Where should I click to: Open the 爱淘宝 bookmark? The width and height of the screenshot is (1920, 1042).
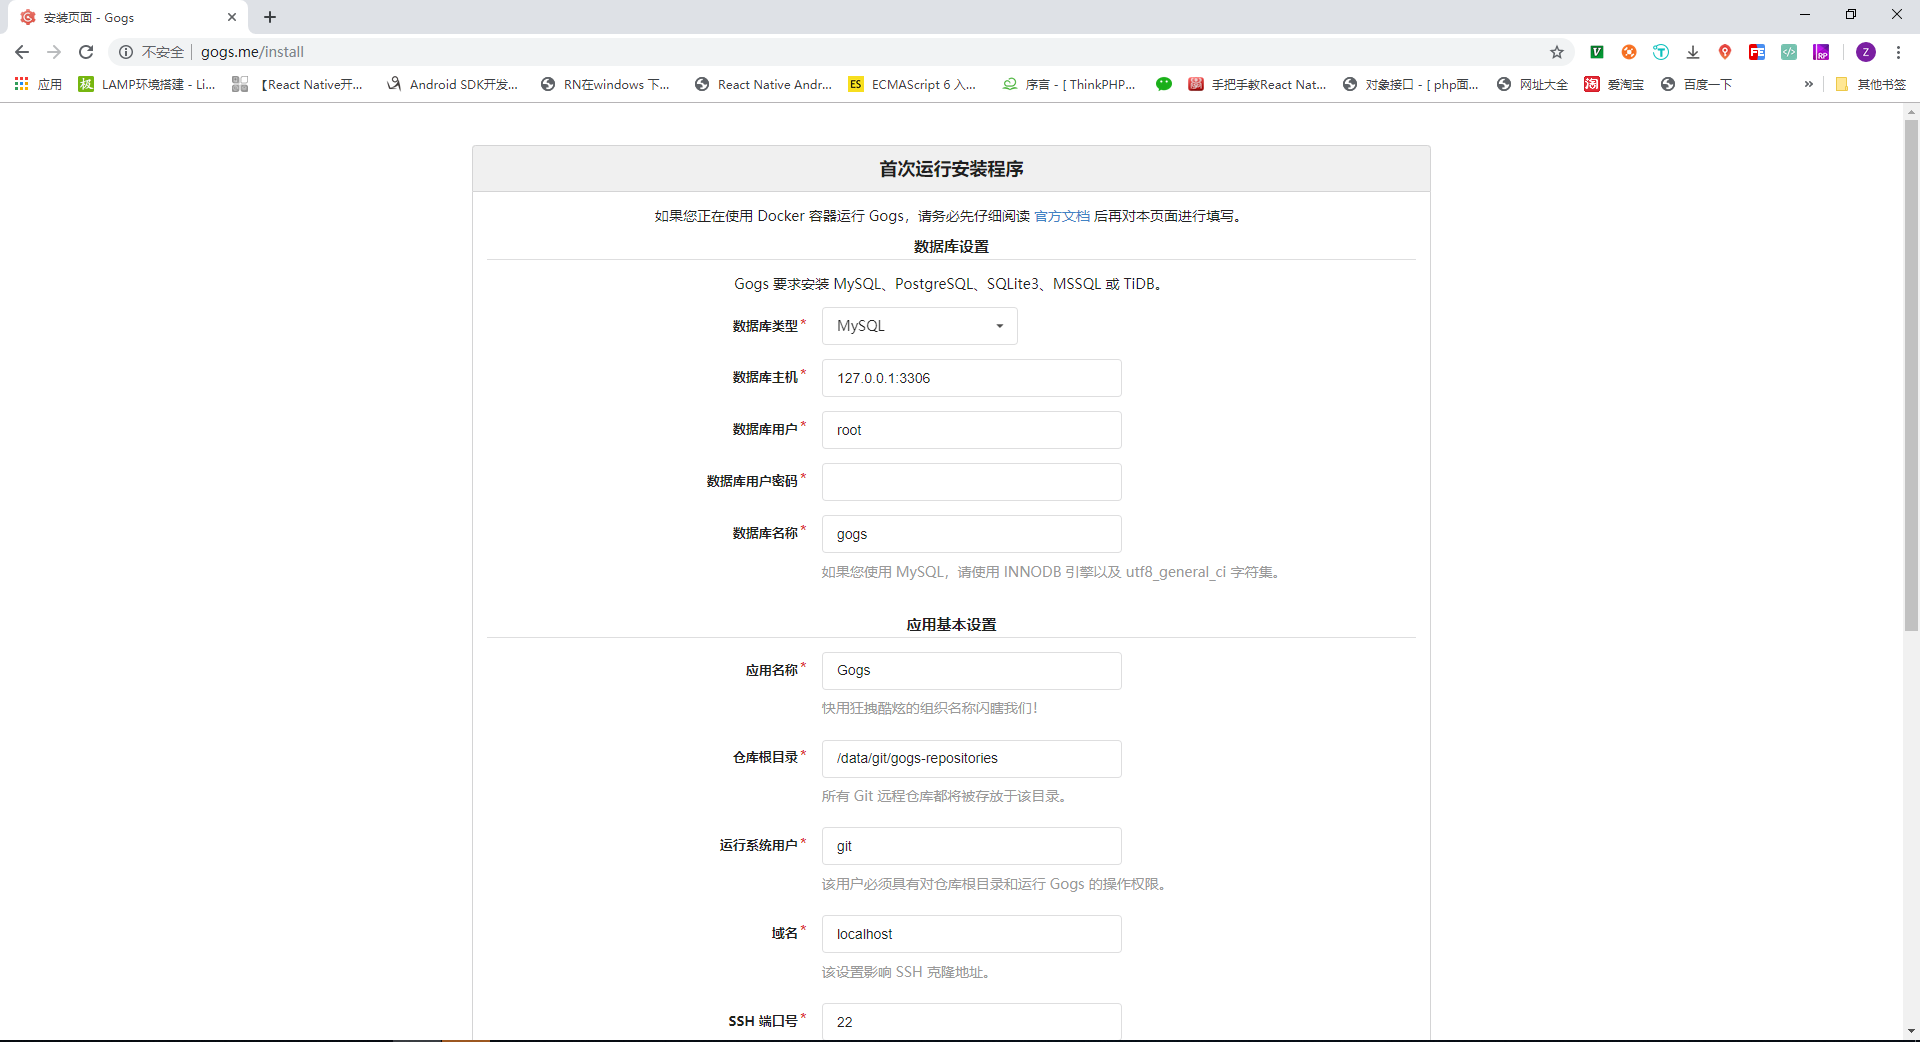pos(1614,84)
